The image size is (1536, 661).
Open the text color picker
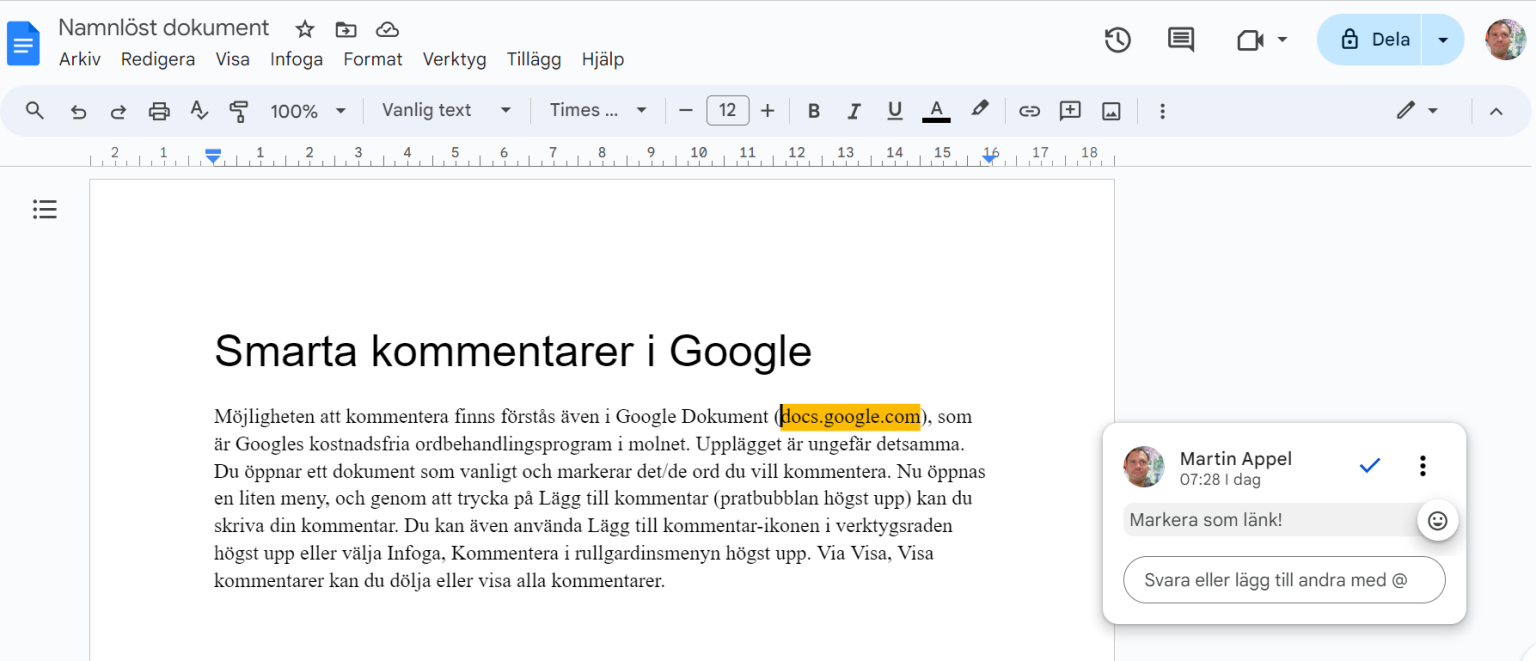pos(935,110)
